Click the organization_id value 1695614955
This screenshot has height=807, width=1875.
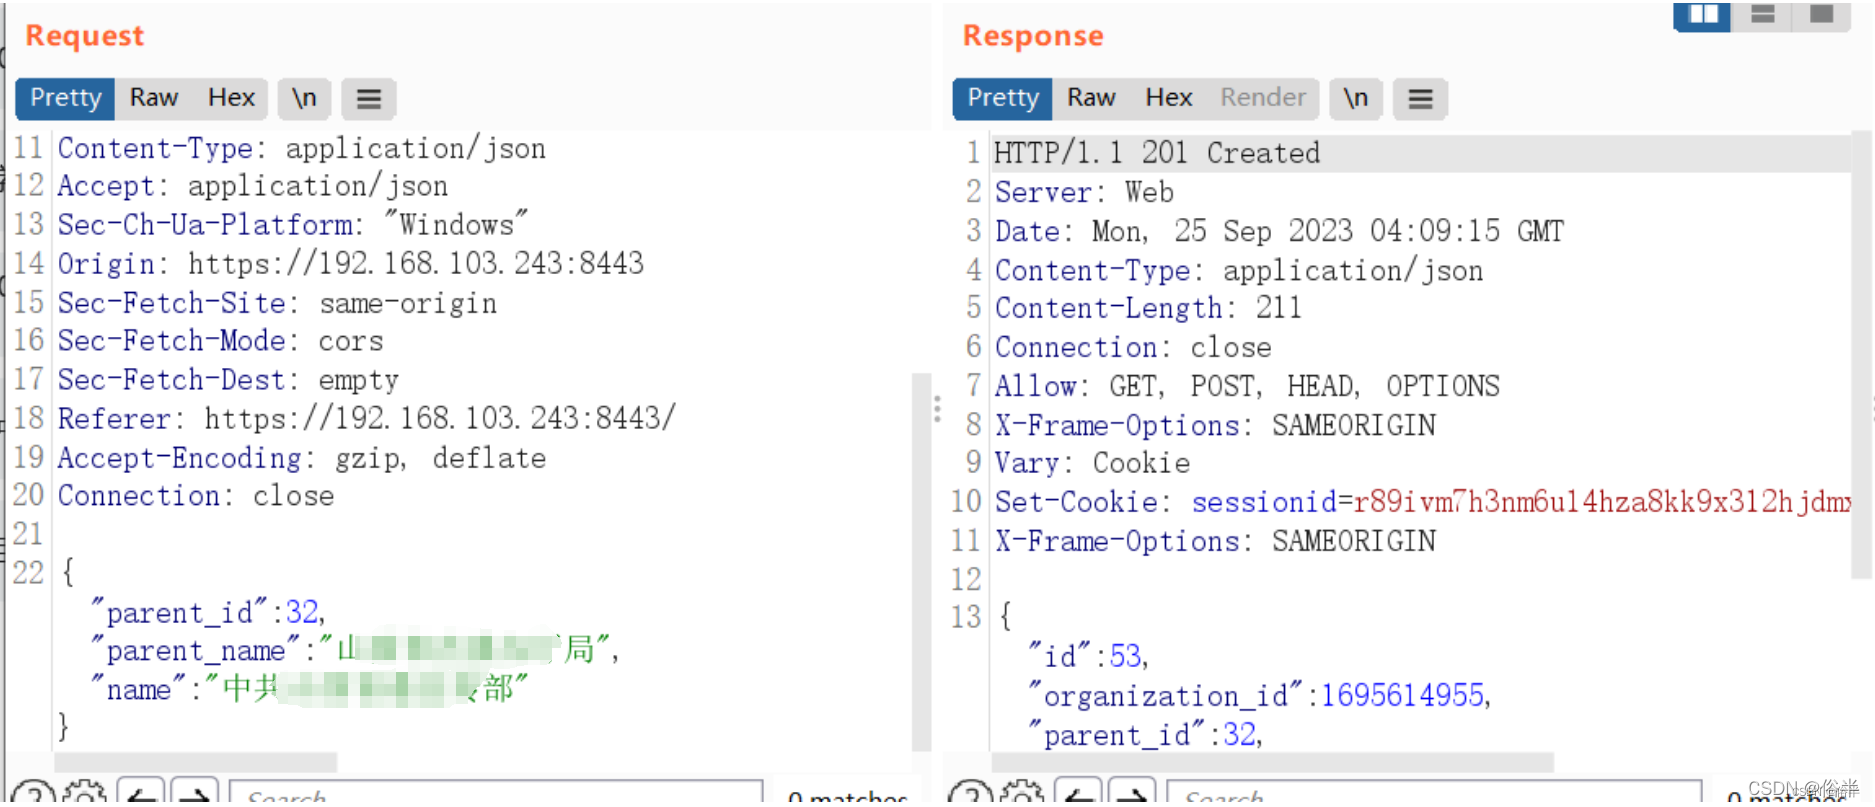1403,695
